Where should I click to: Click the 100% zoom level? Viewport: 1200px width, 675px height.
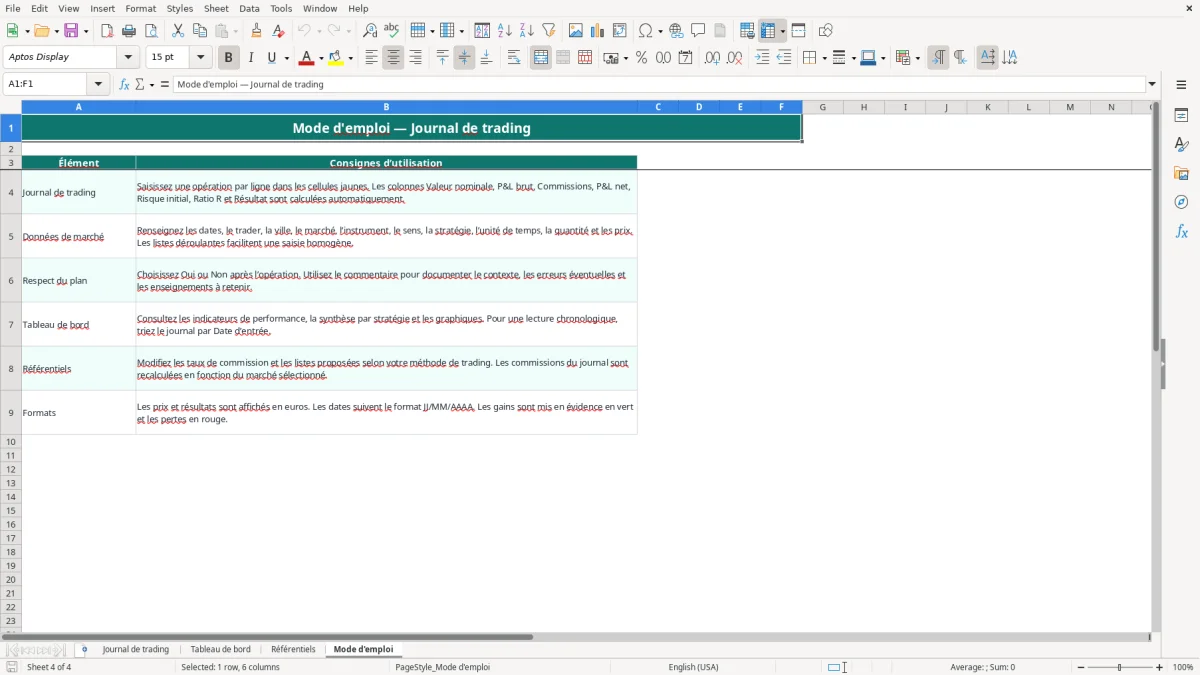(1183, 667)
